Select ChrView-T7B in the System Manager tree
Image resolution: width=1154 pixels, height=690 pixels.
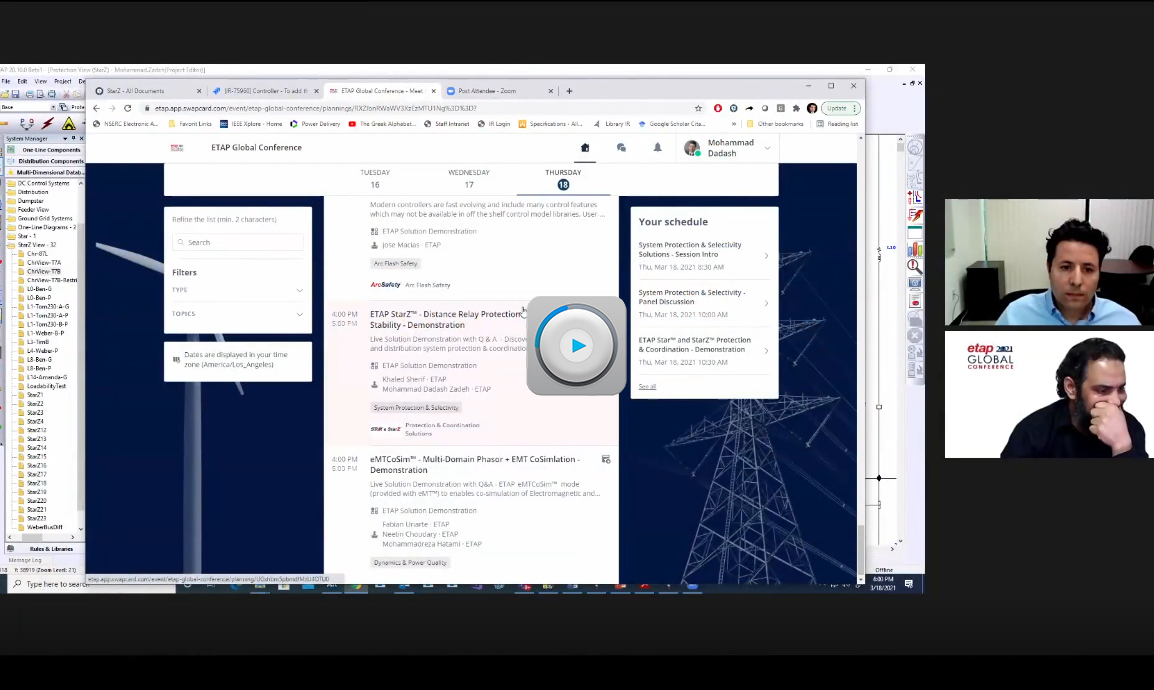tap(44, 272)
